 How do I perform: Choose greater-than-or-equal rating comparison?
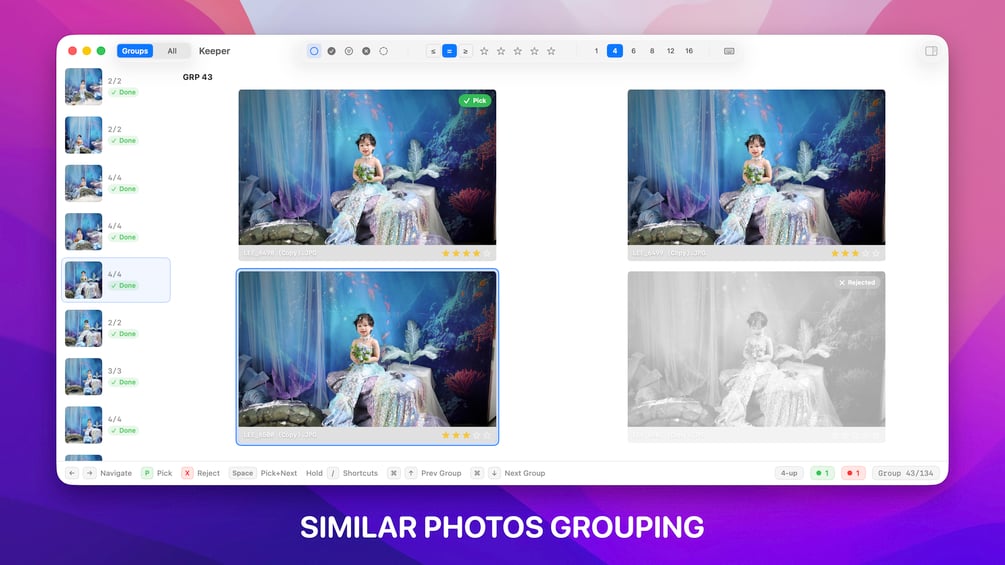[x=465, y=51]
